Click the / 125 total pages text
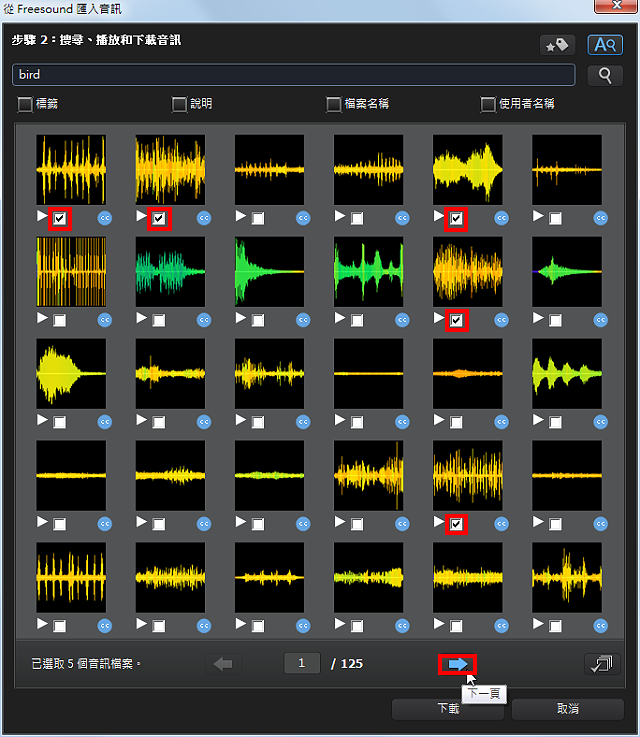This screenshot has width=640, height=737. coord(347,664)
